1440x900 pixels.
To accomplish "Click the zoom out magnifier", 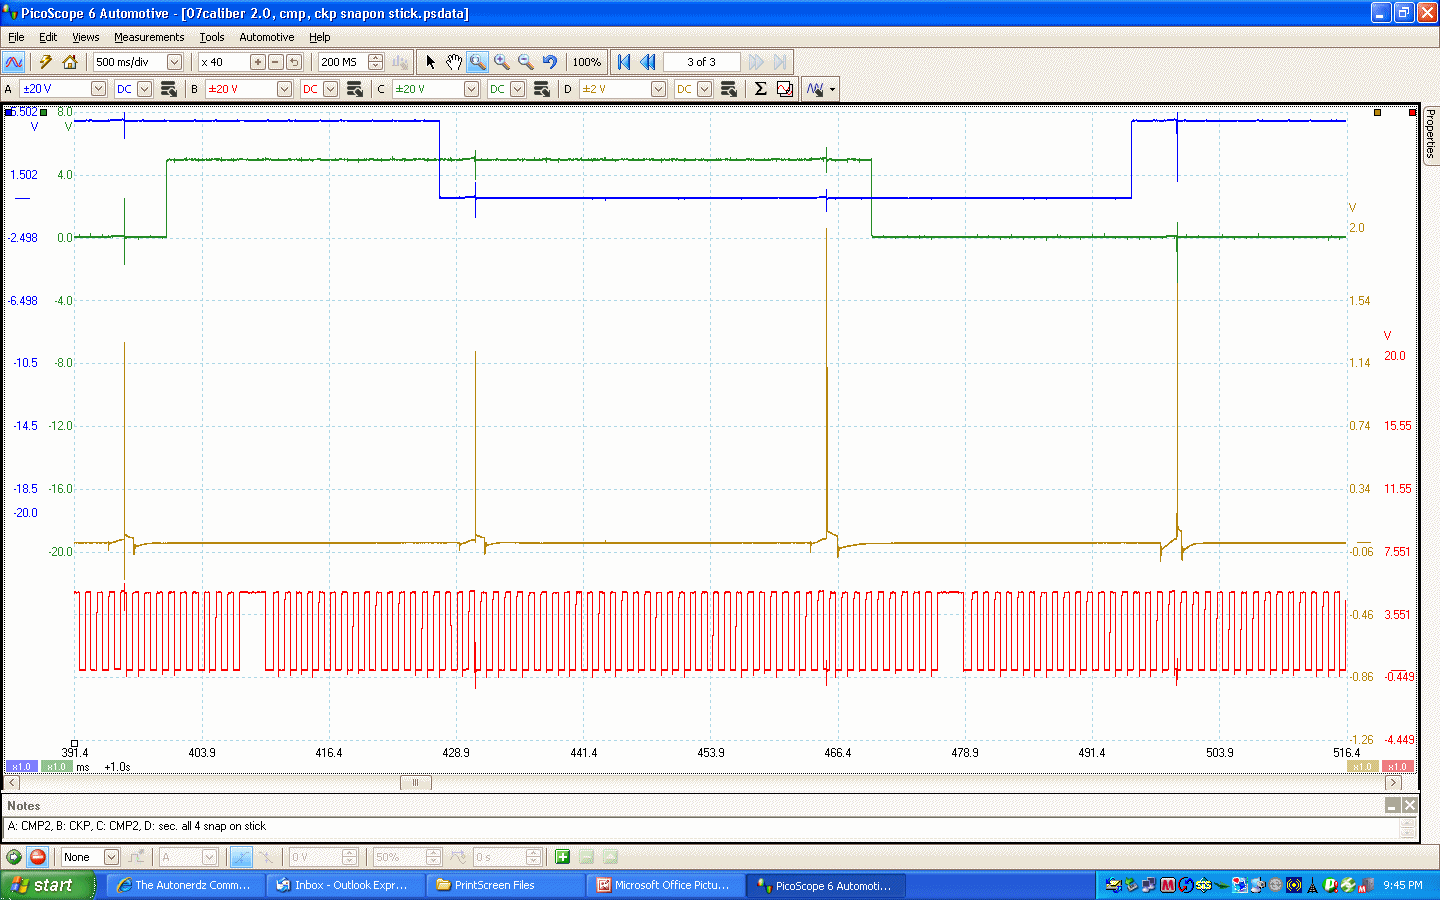I will point(526,62).
